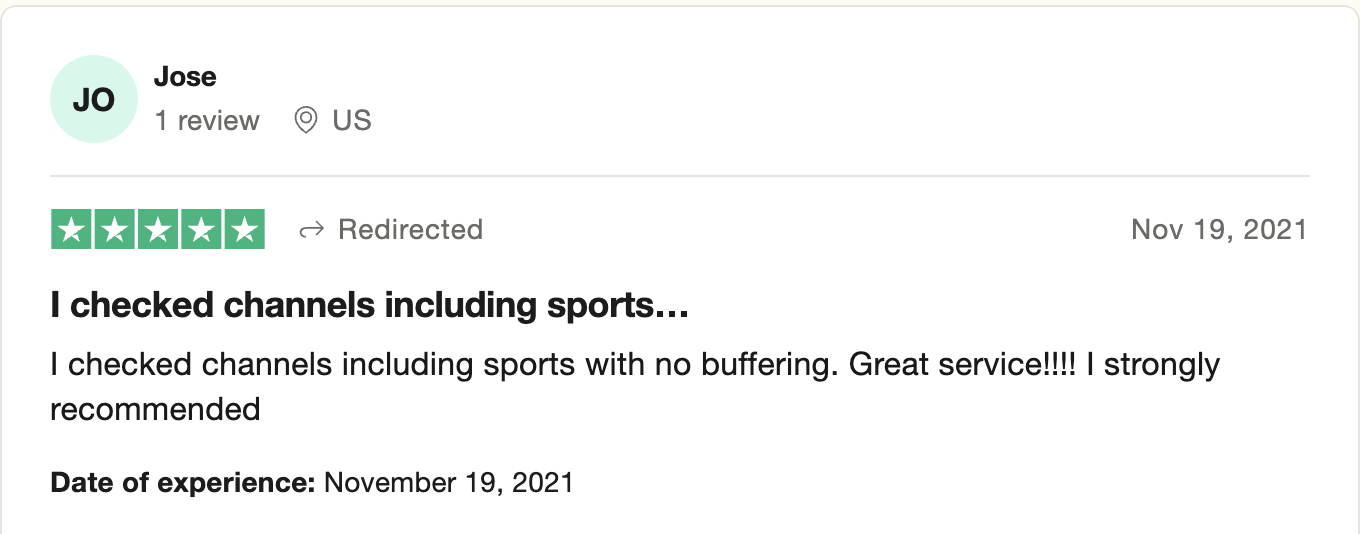Click the Nov 19, 2021 review date
The height and width of the screenshot is (534, 1360).
(x=1219, y=230)
